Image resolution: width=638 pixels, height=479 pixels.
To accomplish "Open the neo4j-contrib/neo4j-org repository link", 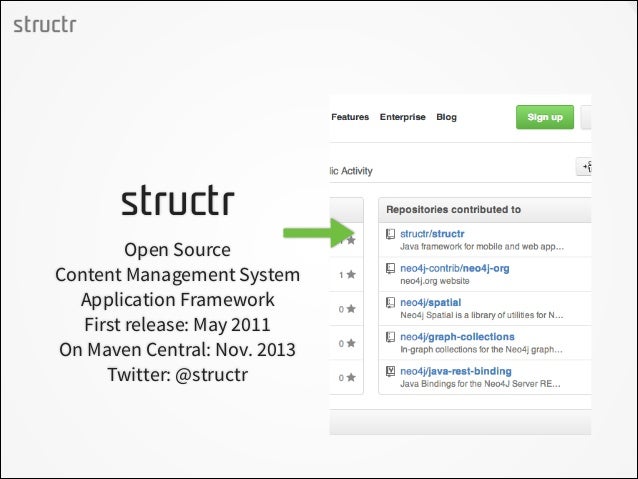I will pos(454,268).
